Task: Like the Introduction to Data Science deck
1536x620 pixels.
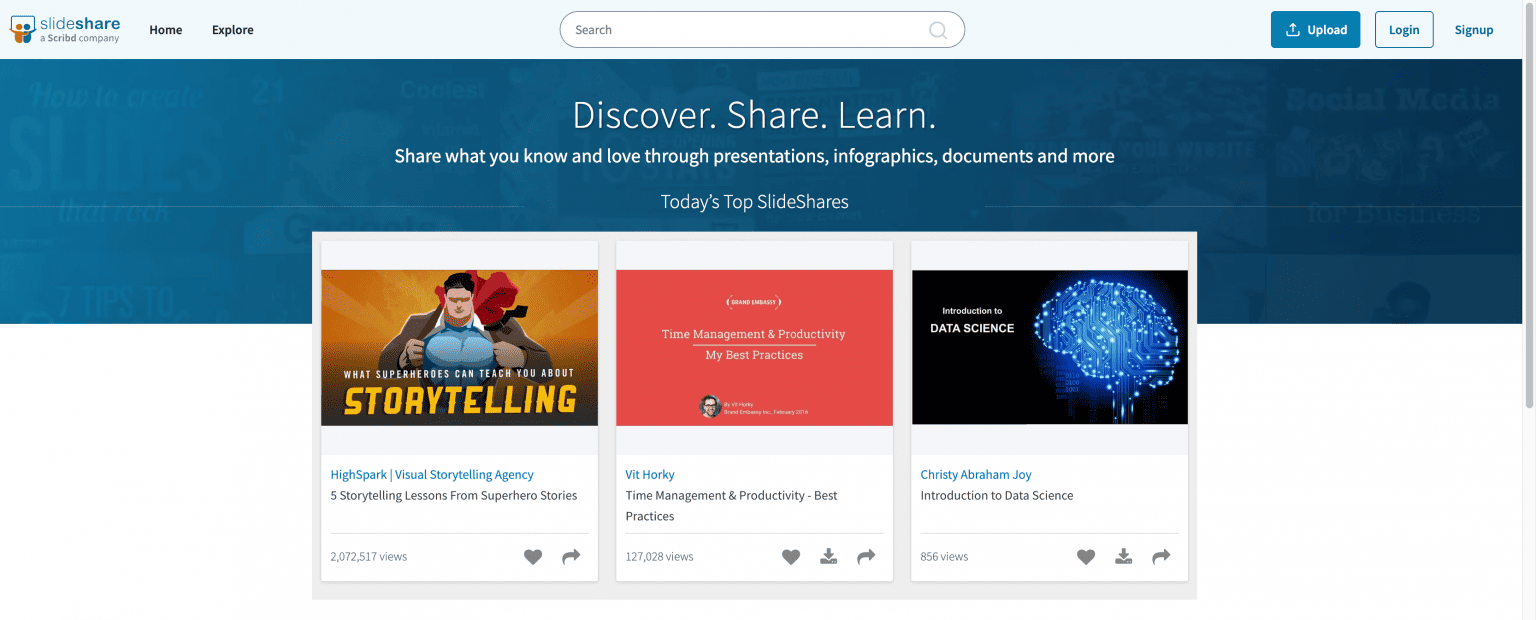Action: click(1086, 556)
